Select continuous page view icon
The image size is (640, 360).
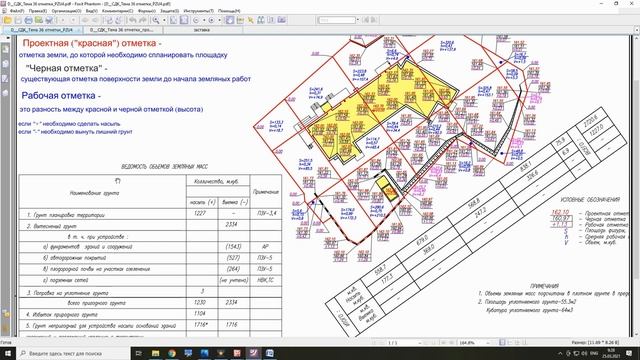(510, 343)
